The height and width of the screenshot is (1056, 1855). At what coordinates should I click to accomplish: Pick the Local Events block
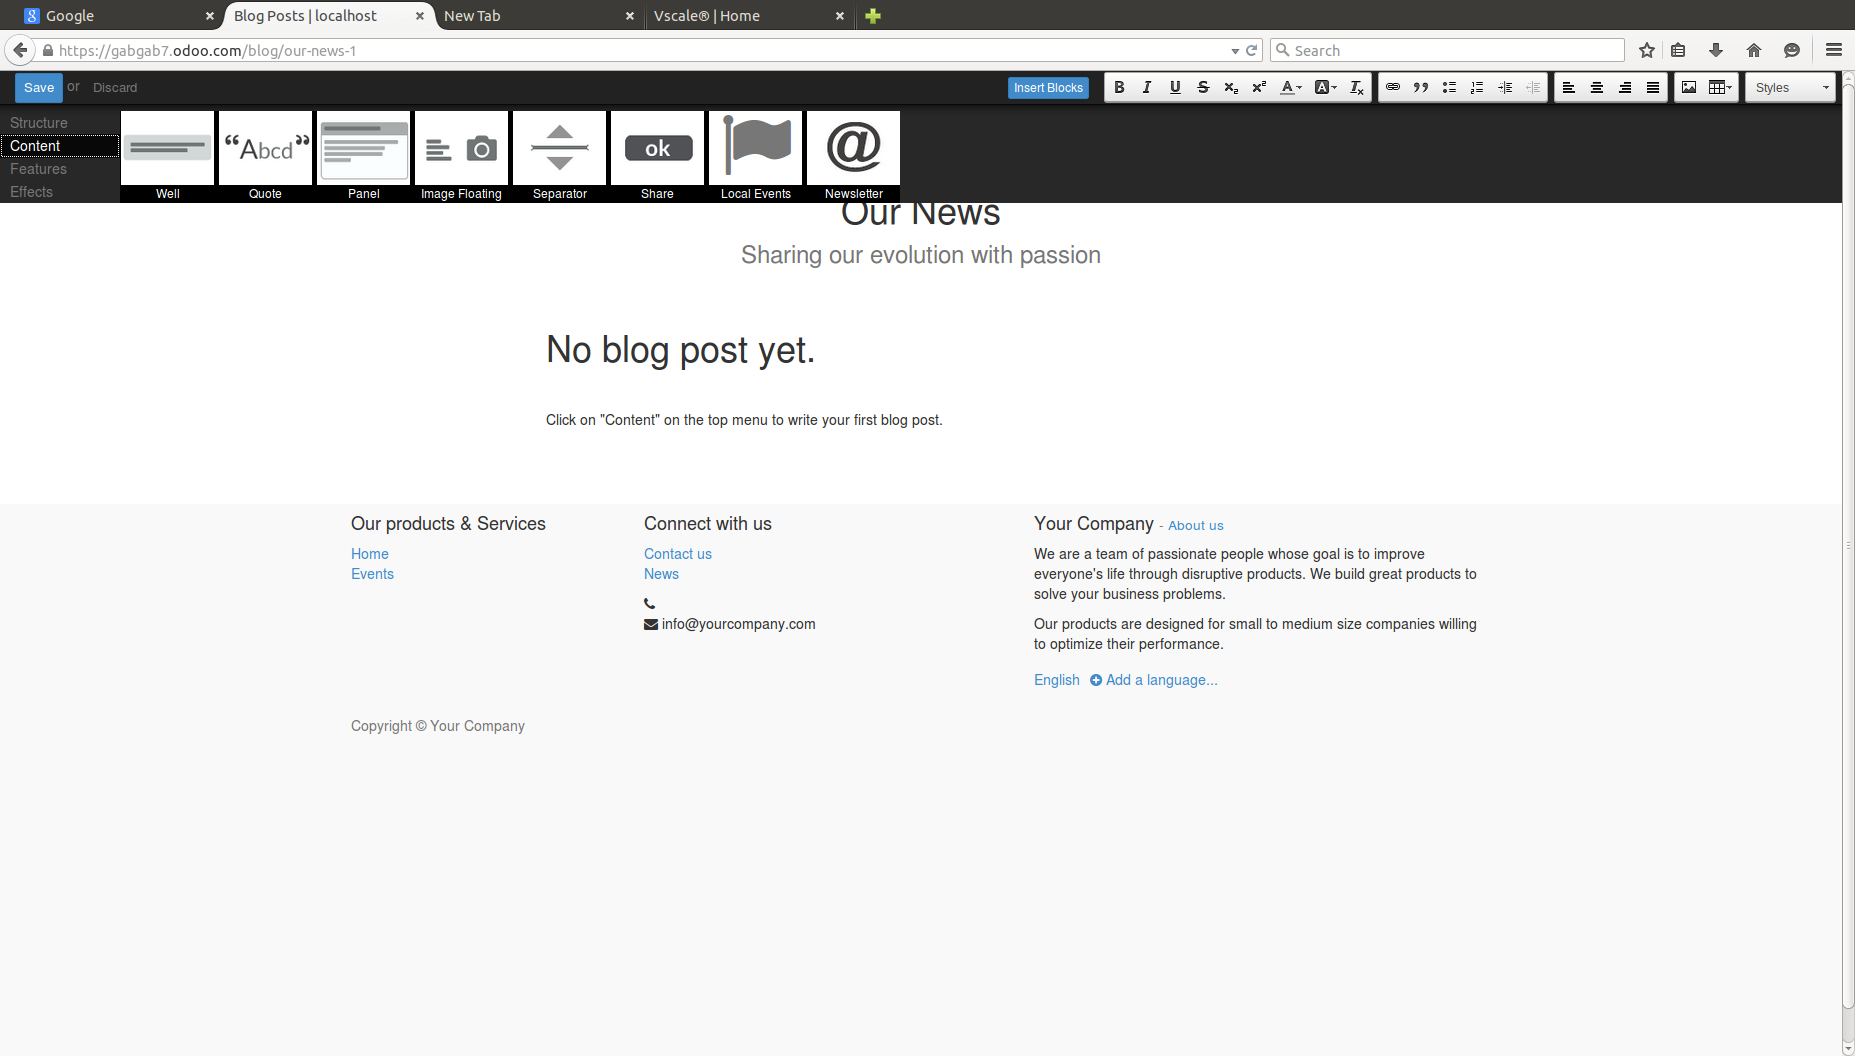click(x=756, y=156)
